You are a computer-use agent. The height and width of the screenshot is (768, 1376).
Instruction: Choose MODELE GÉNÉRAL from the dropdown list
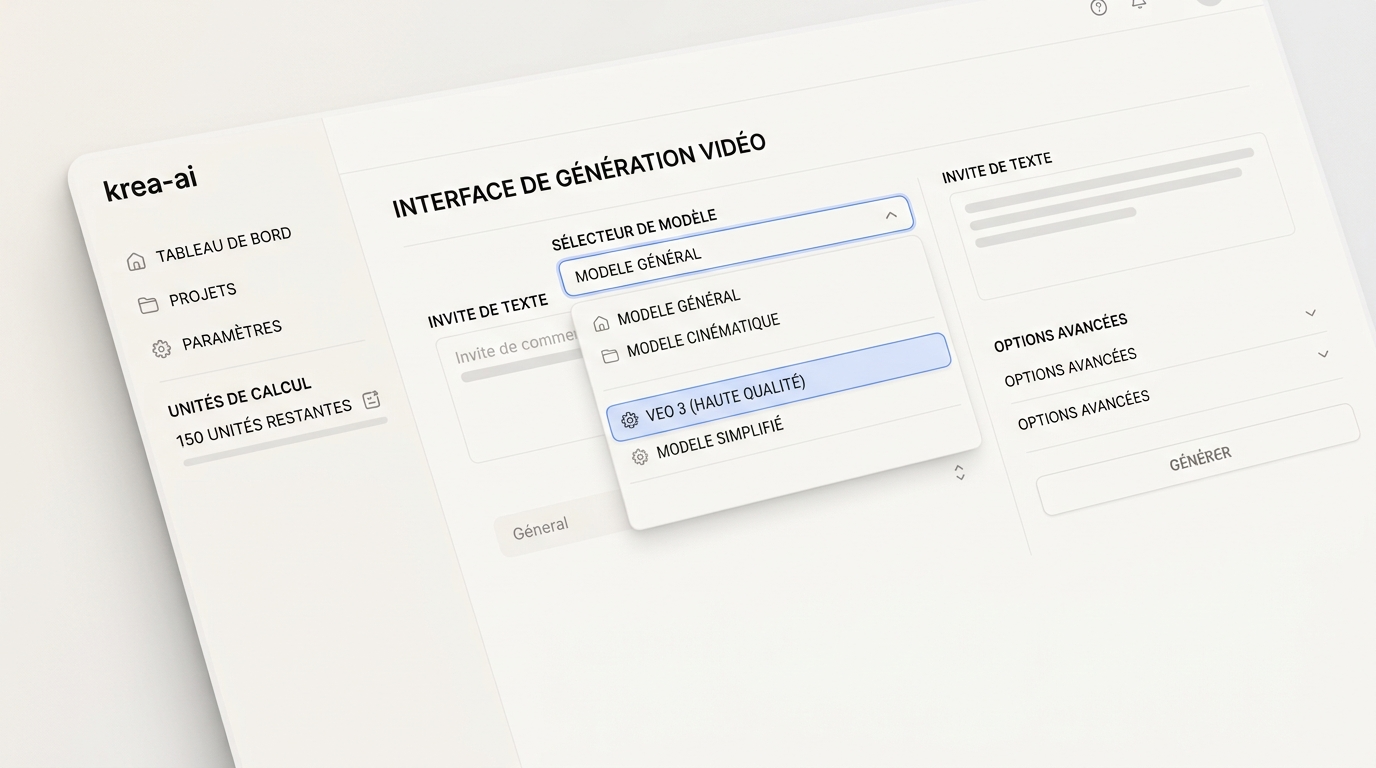click(x=679, y=309)
